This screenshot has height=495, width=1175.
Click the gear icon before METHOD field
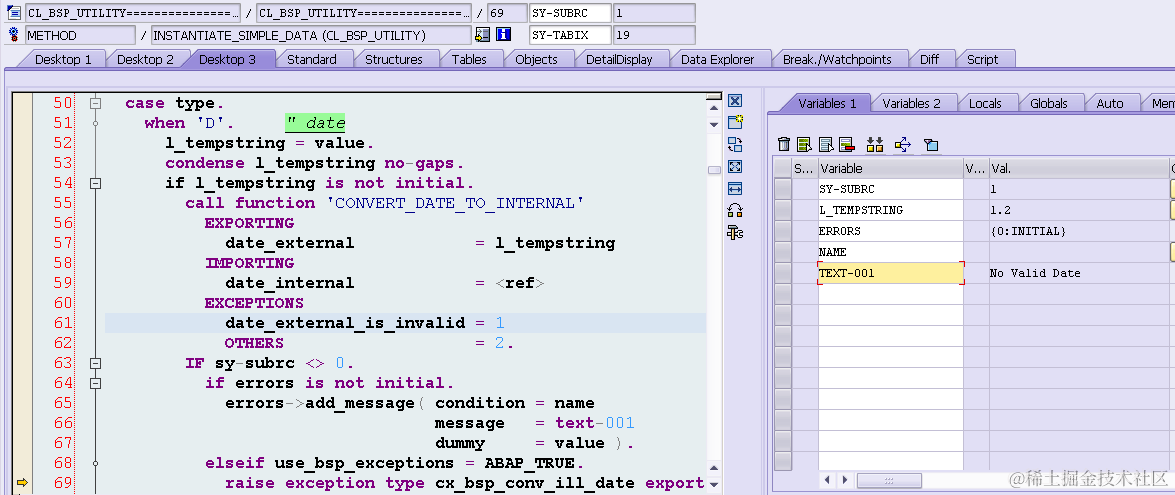[x=14, y=34]
